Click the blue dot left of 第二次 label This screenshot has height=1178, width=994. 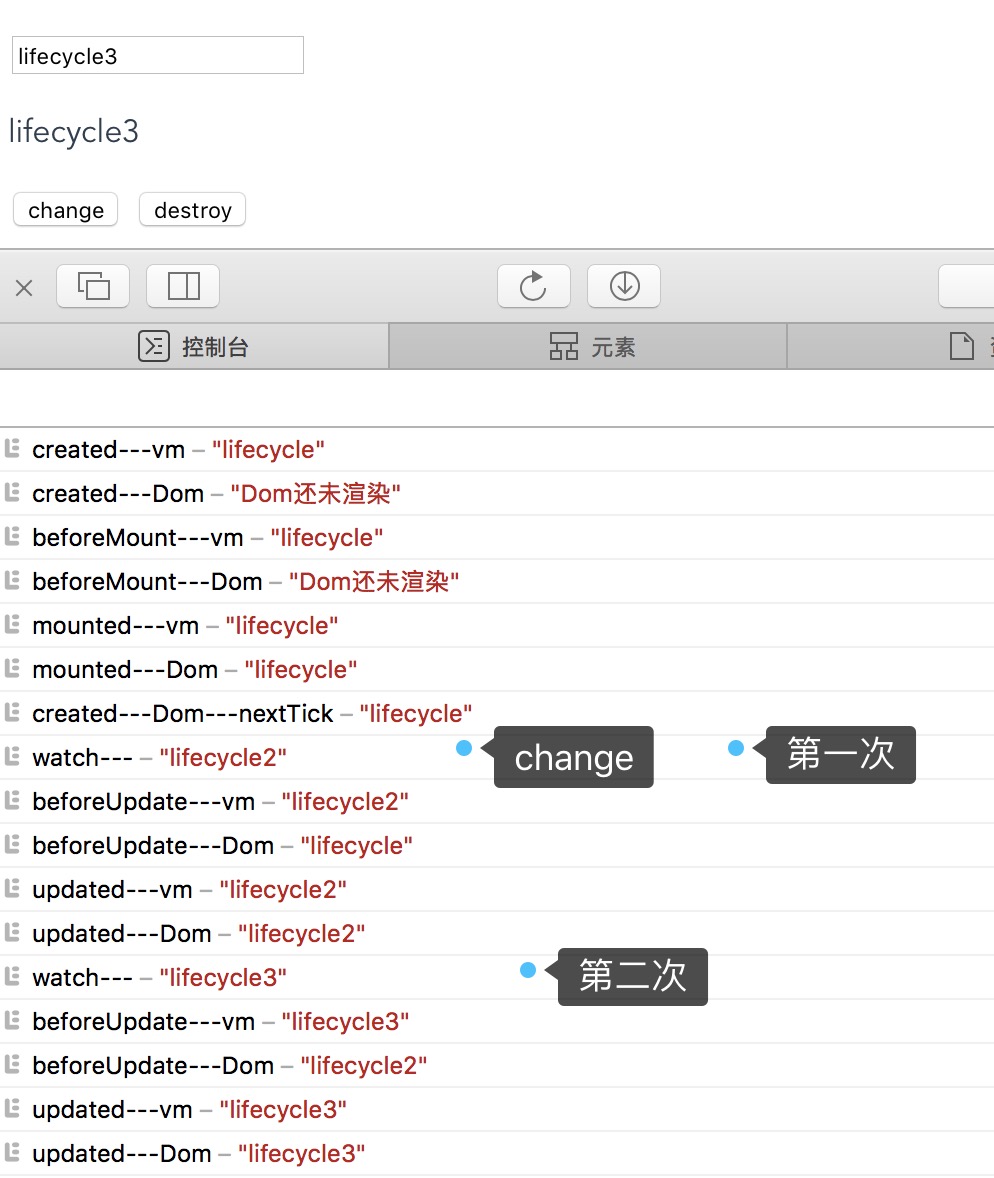pos(528,970)
